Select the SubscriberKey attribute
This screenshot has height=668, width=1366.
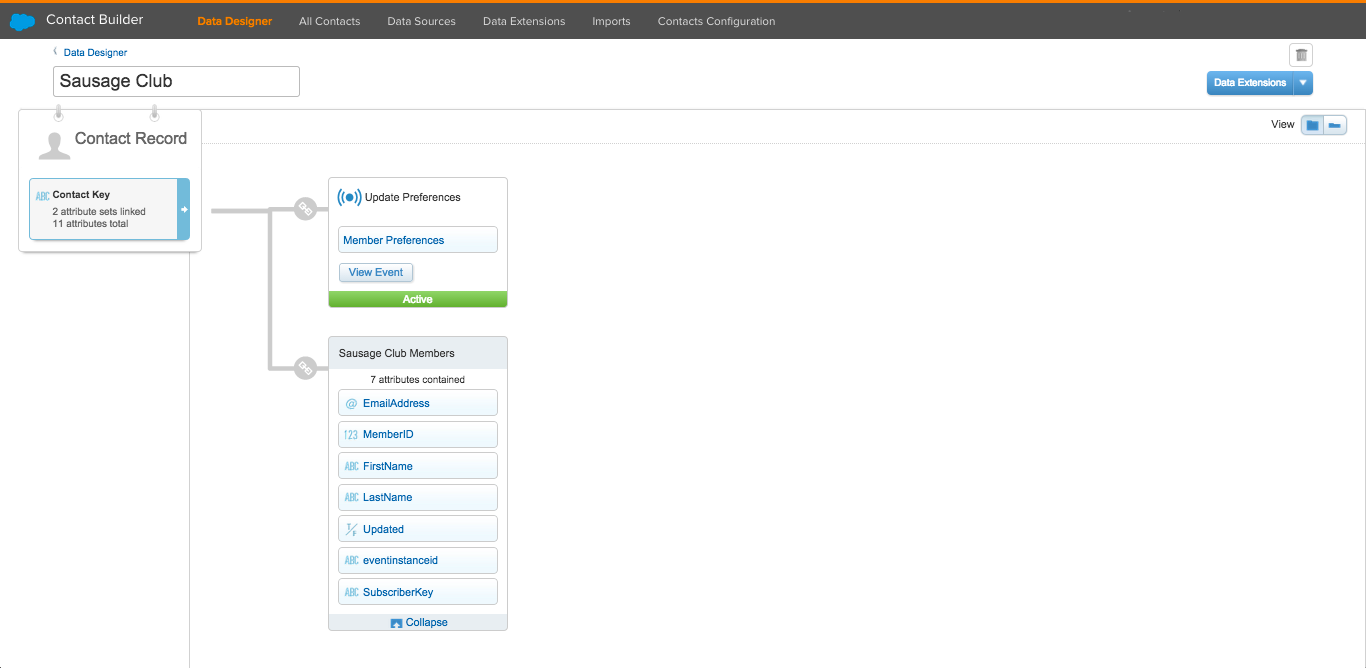[x=418, y=592]
